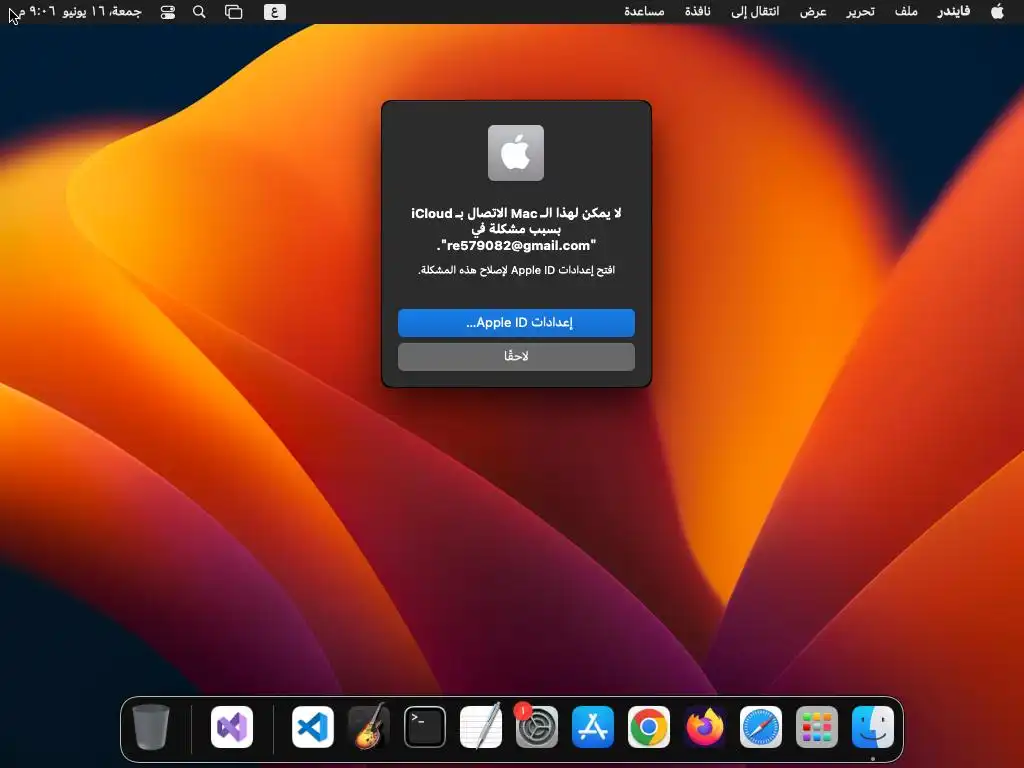This screenshot has height=768, width=1024.
Task: Open Launchpad from the Dock
Action: click(x=816, y=727)
